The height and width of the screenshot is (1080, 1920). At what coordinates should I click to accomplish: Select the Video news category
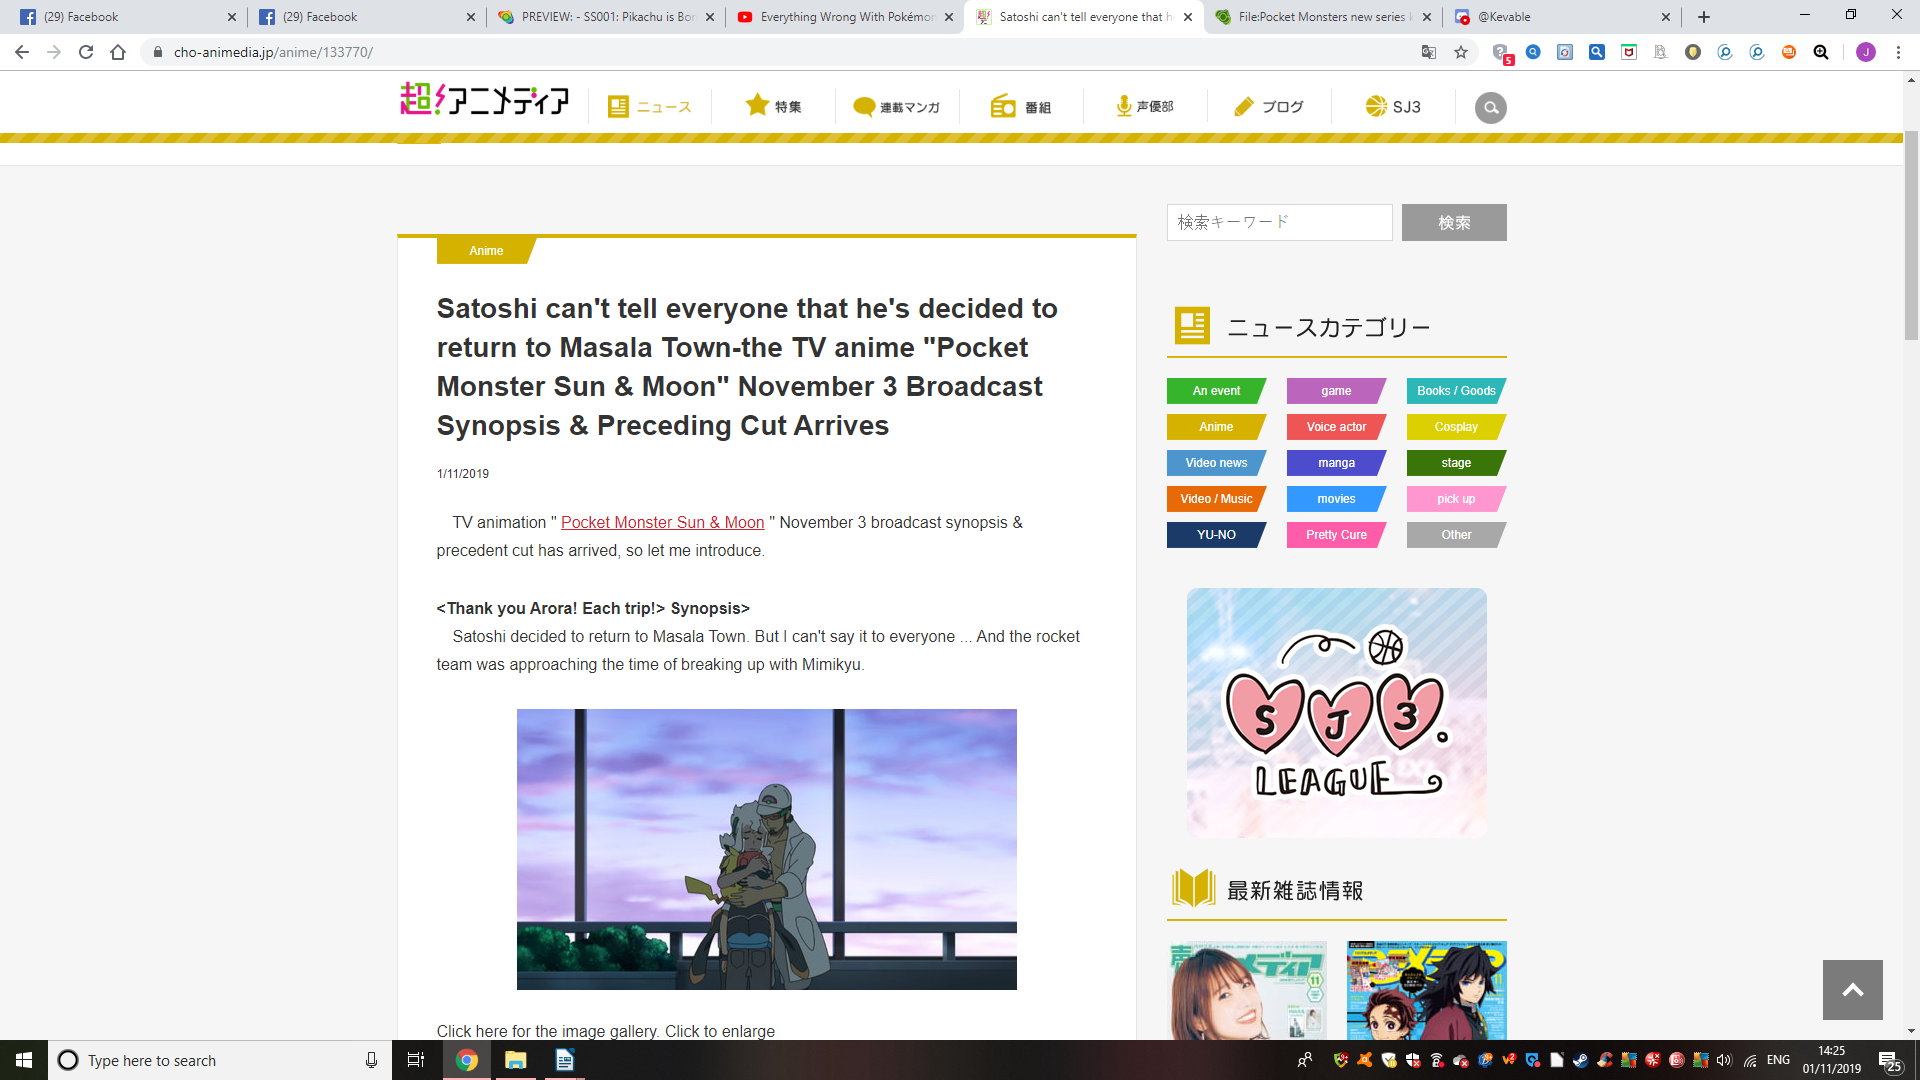[1216, 463]
